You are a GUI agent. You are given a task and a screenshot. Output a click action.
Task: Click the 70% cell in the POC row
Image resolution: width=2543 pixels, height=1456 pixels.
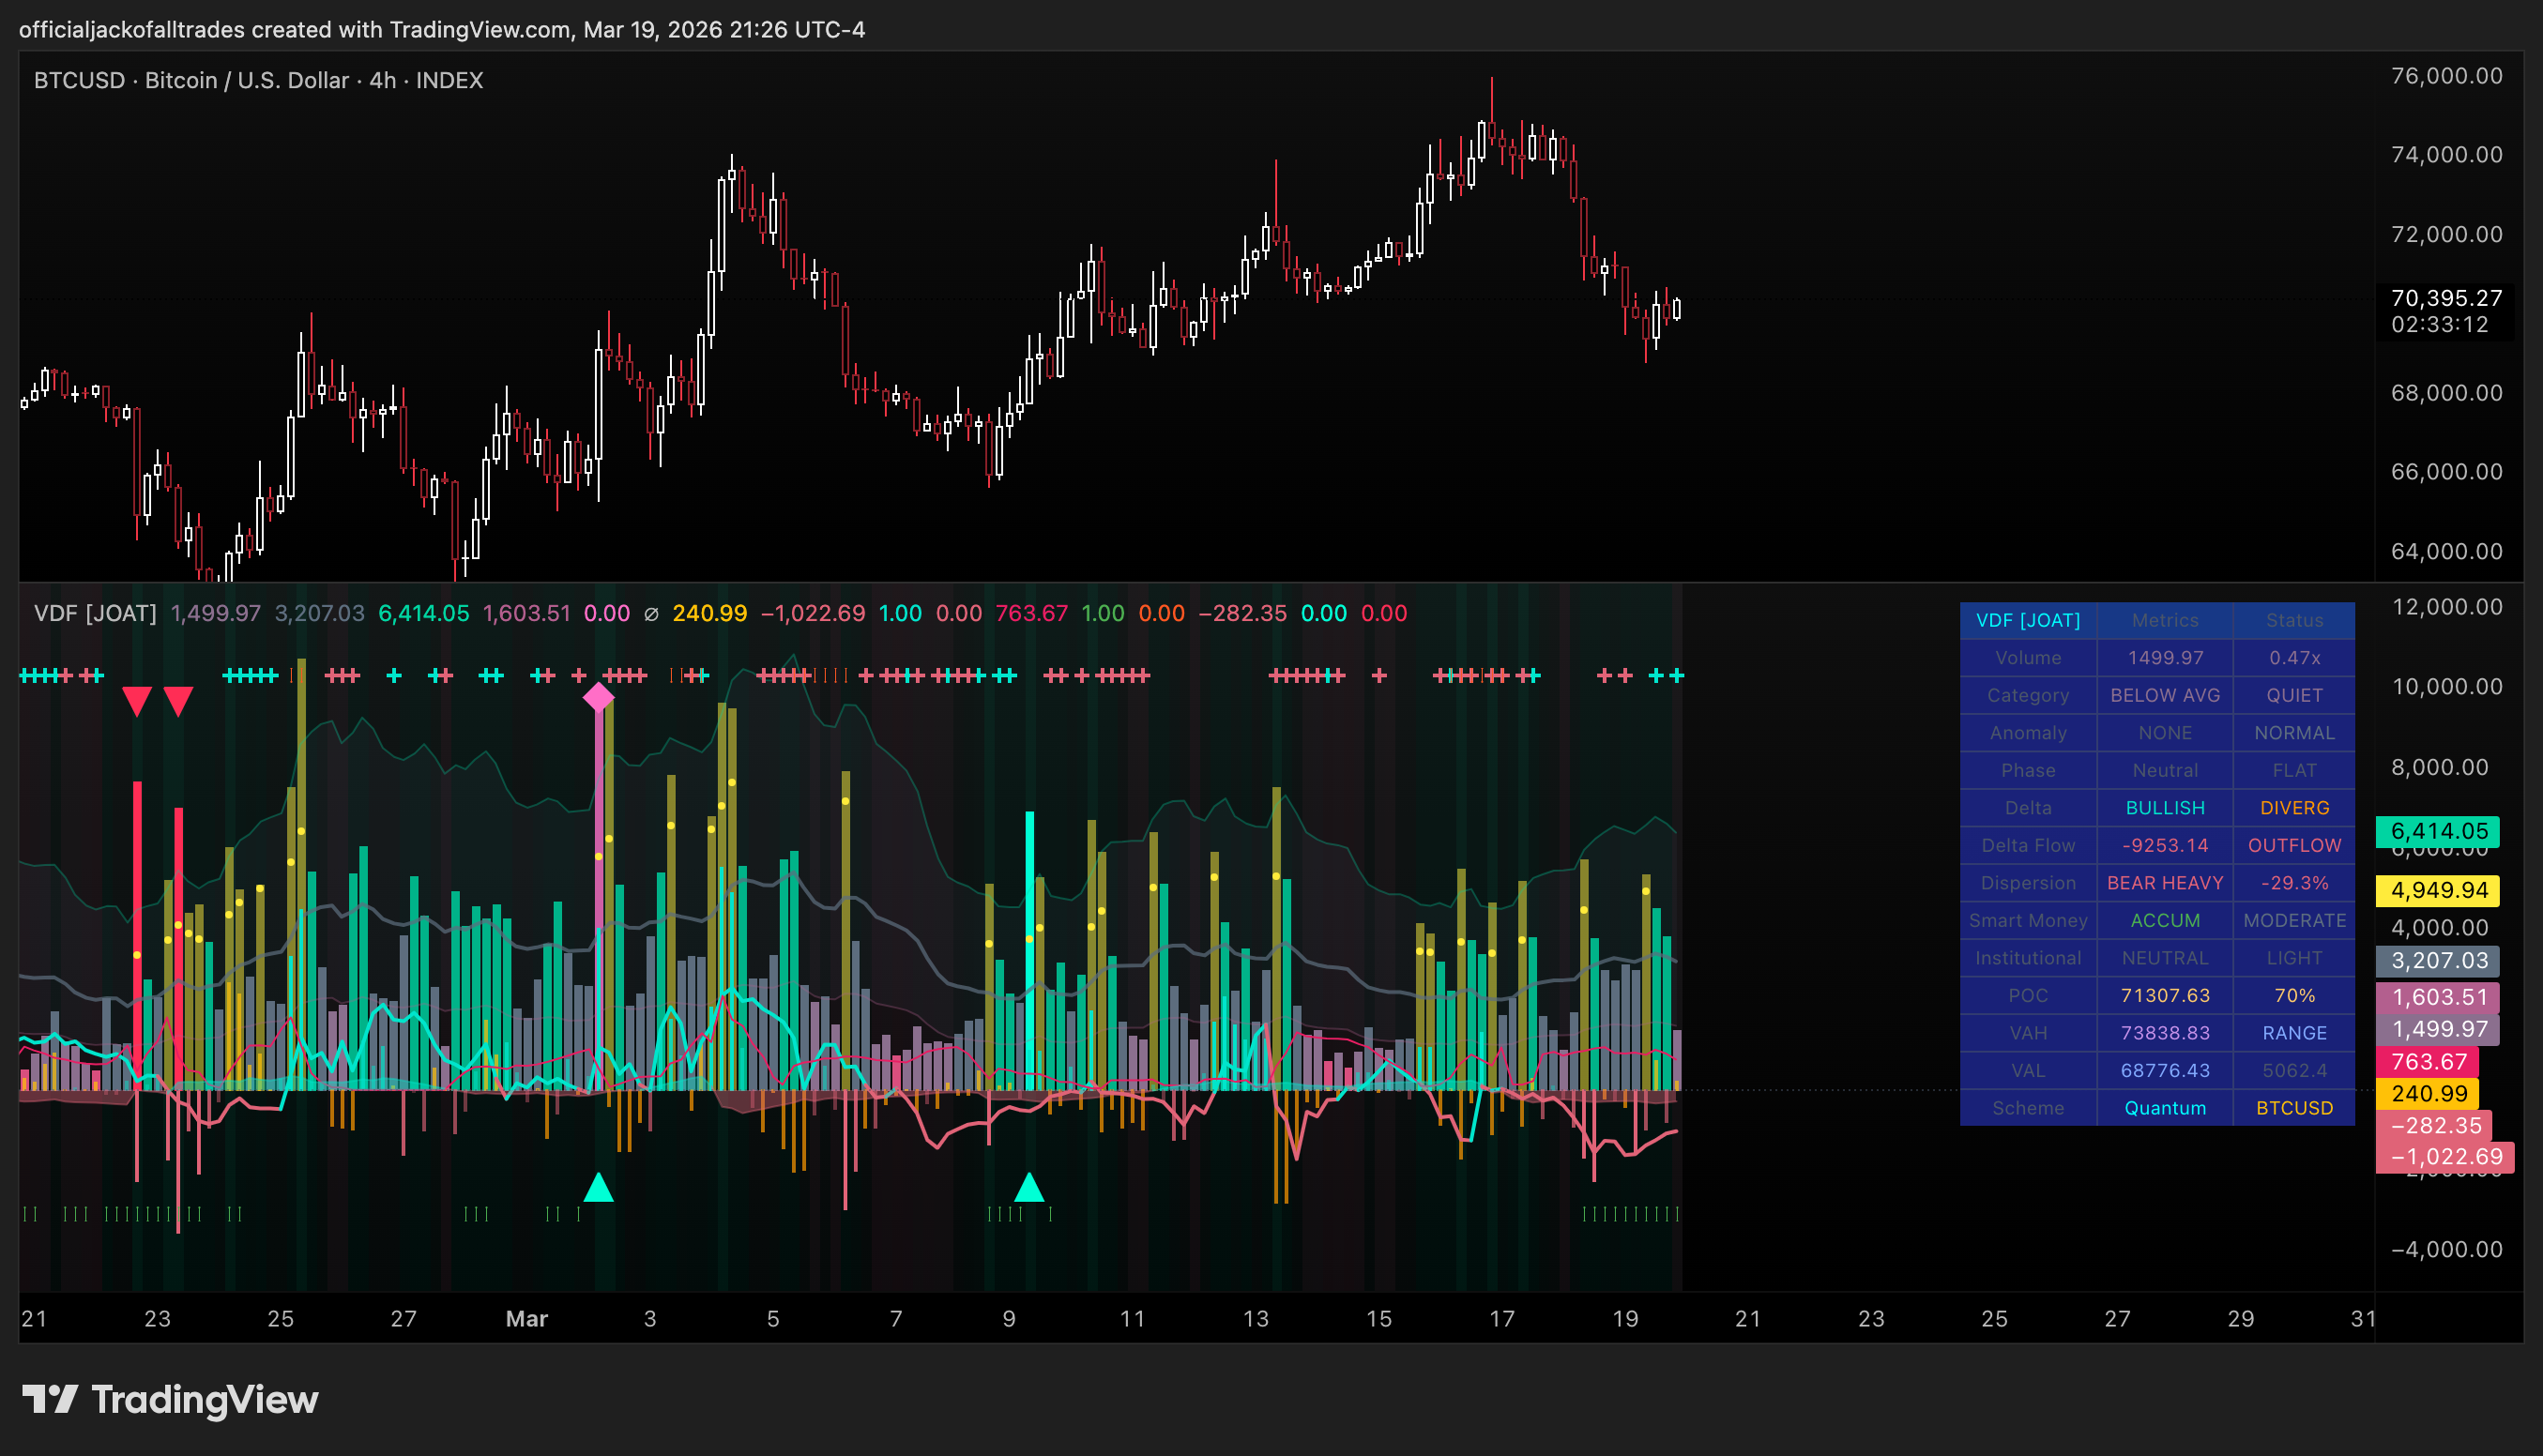tap(2294, 995)
